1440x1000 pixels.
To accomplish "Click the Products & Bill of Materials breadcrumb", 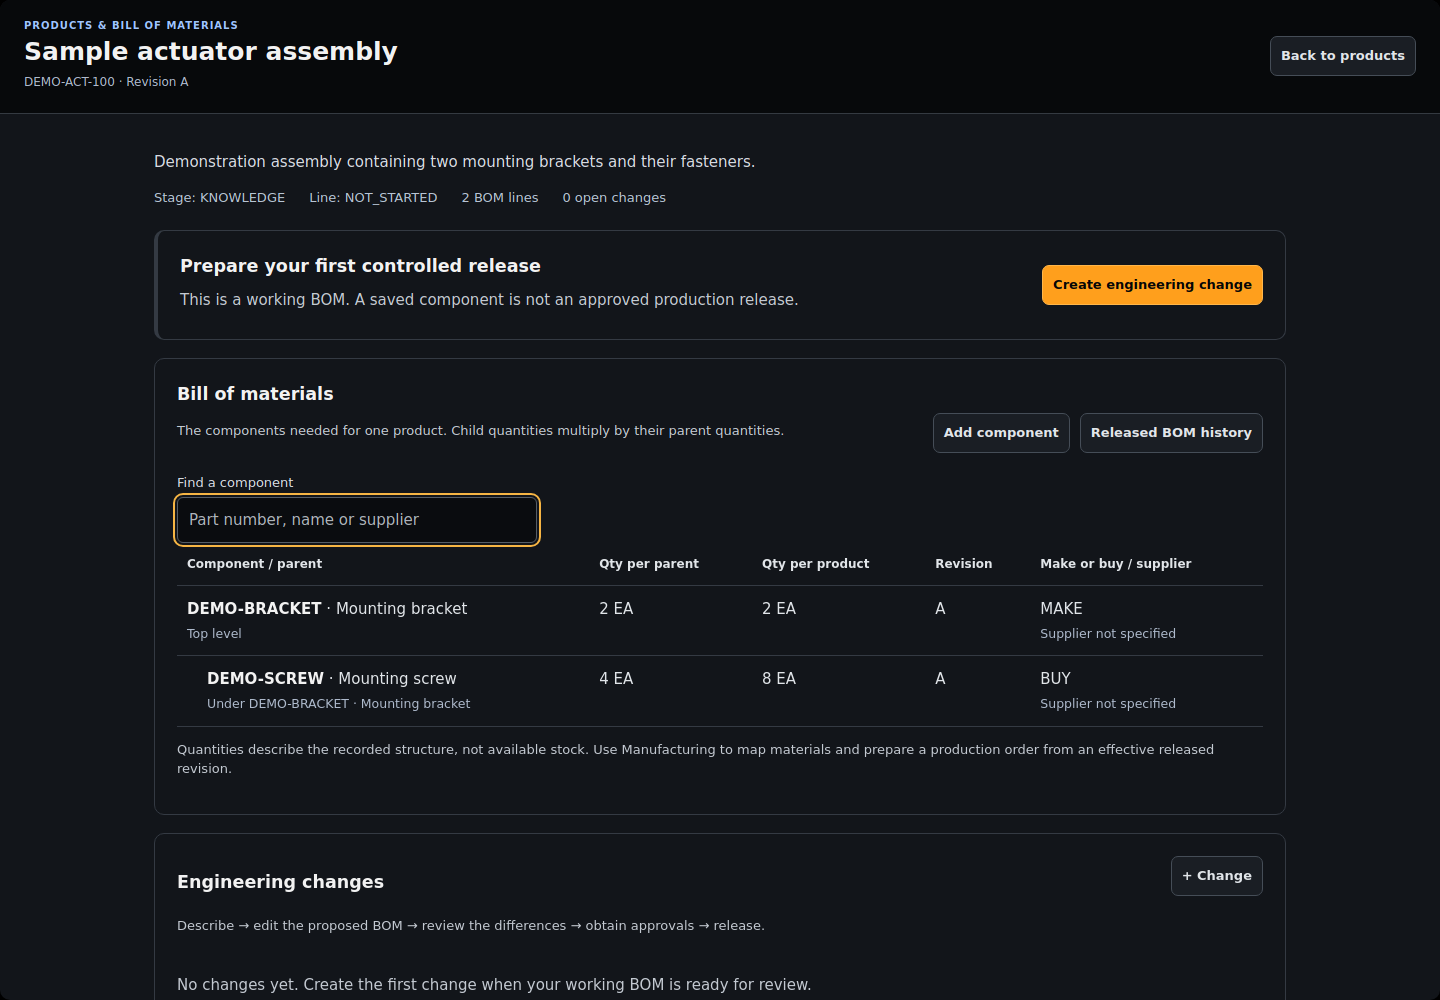I will 131,25.
